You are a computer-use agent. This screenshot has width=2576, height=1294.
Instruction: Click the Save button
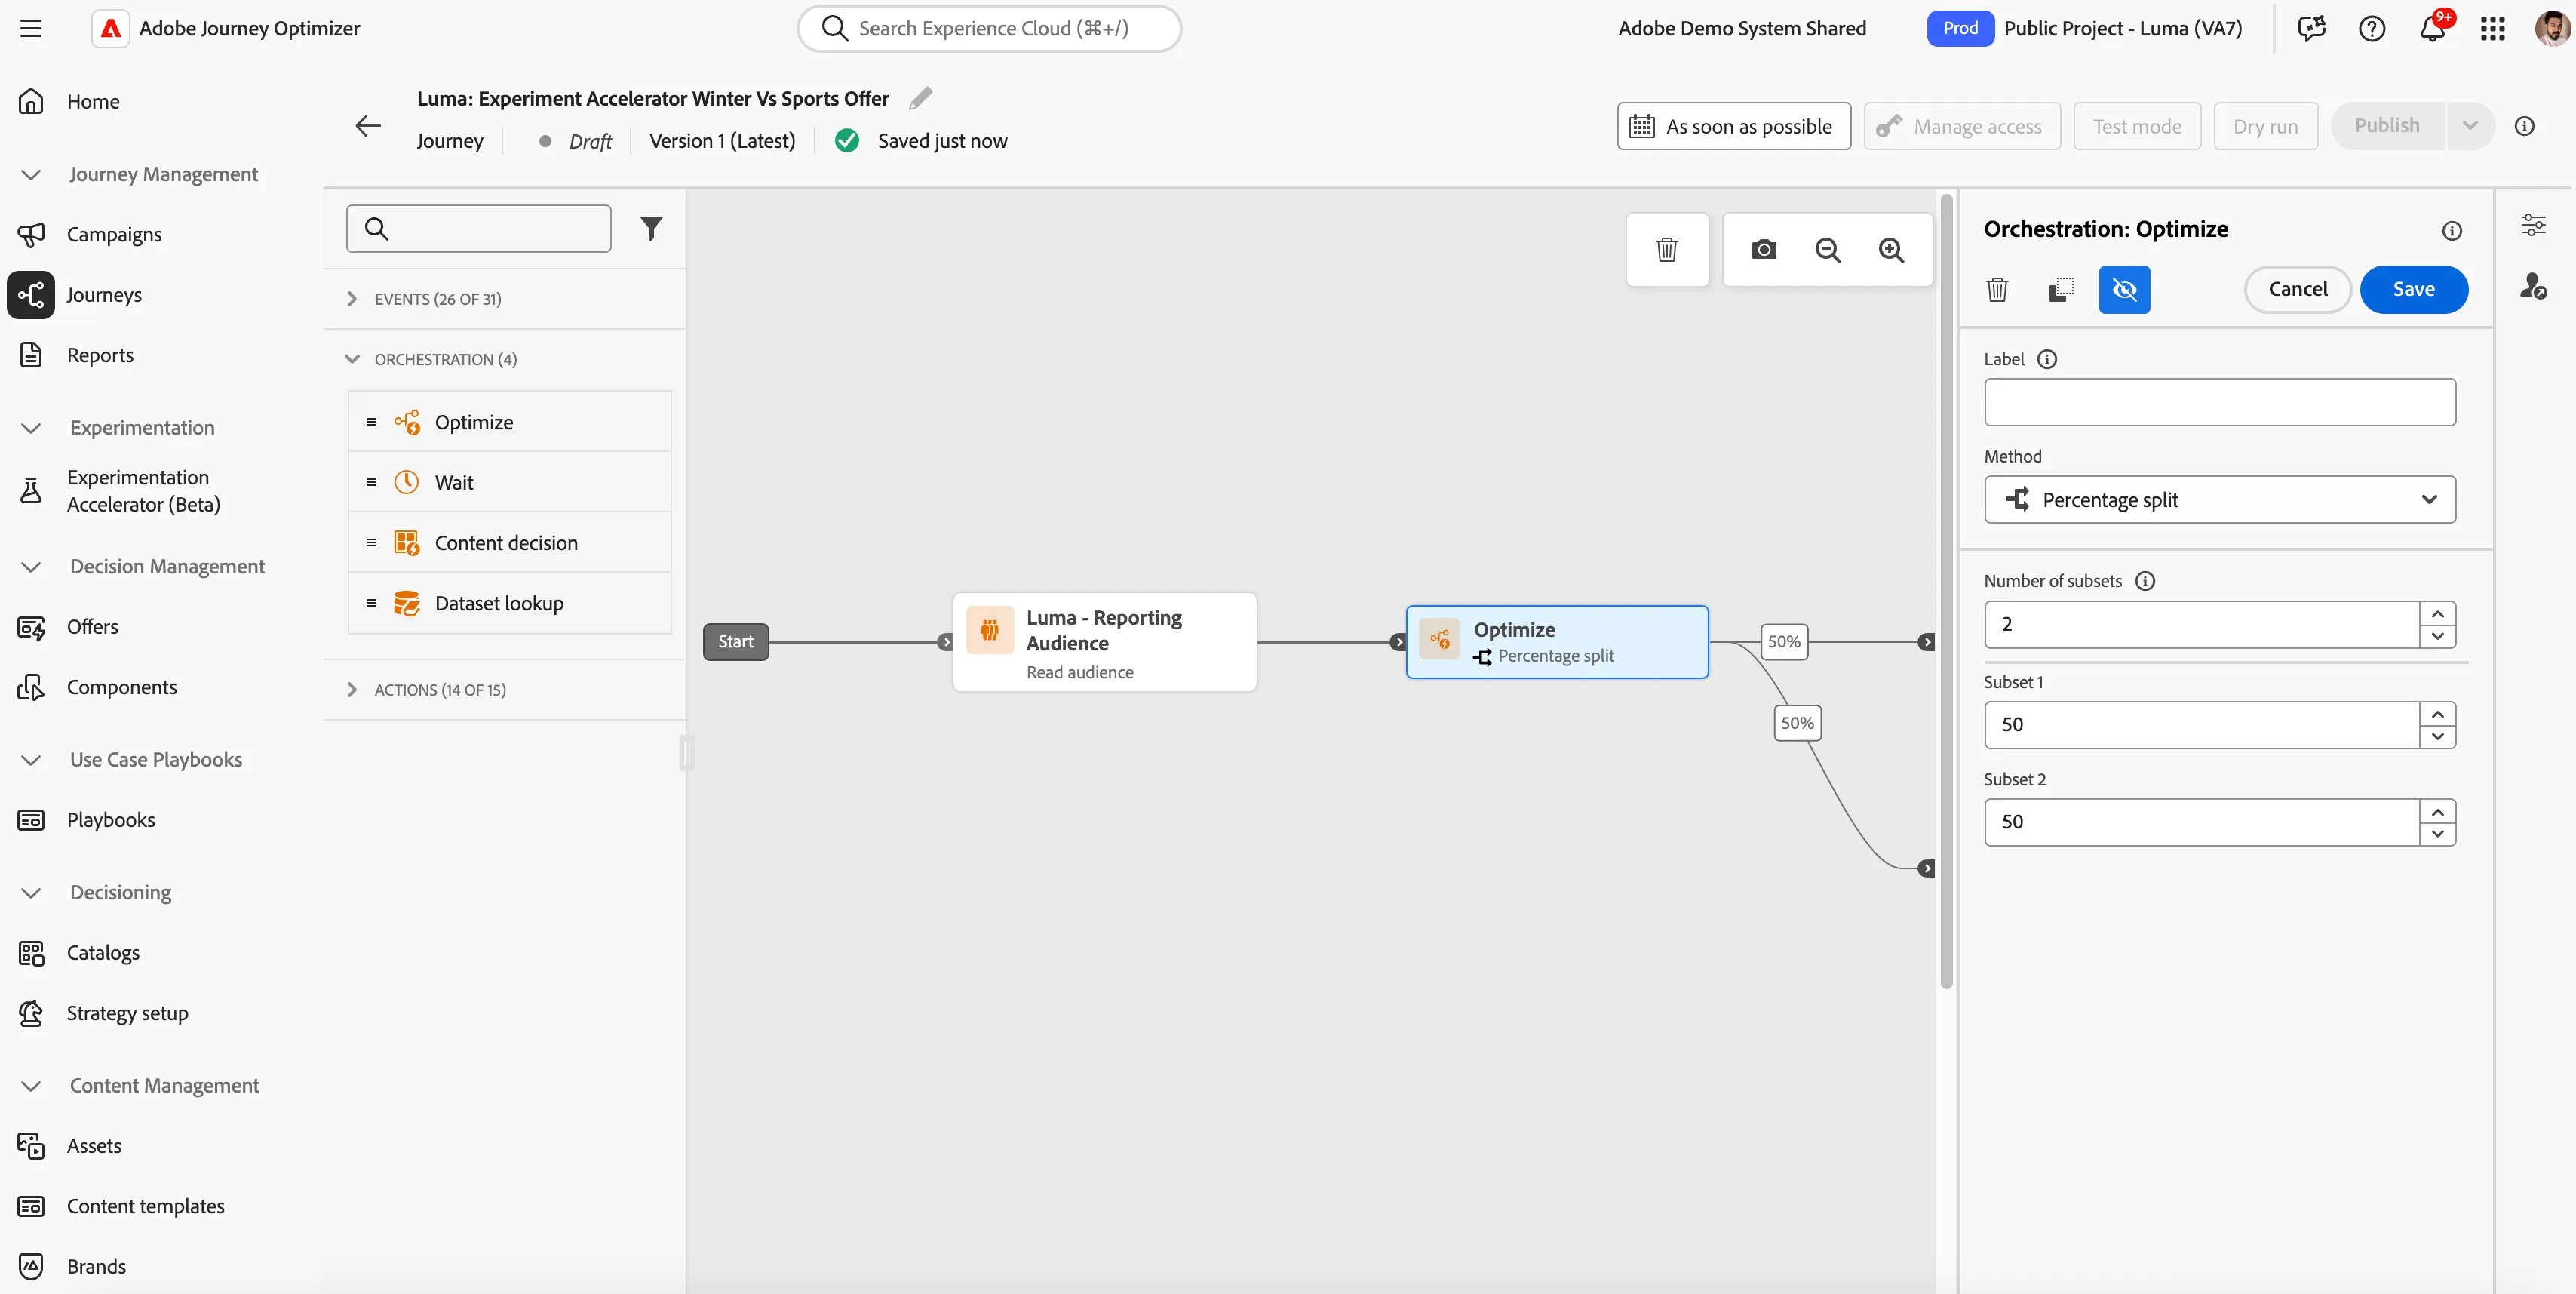click(x=2413, y=289)
